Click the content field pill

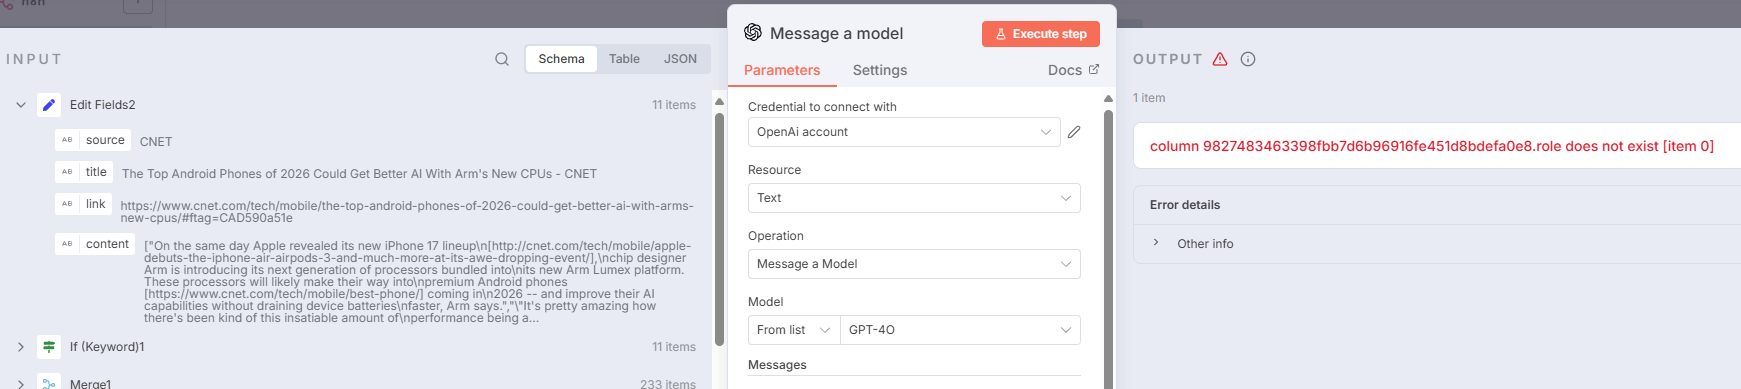point(95,244)
